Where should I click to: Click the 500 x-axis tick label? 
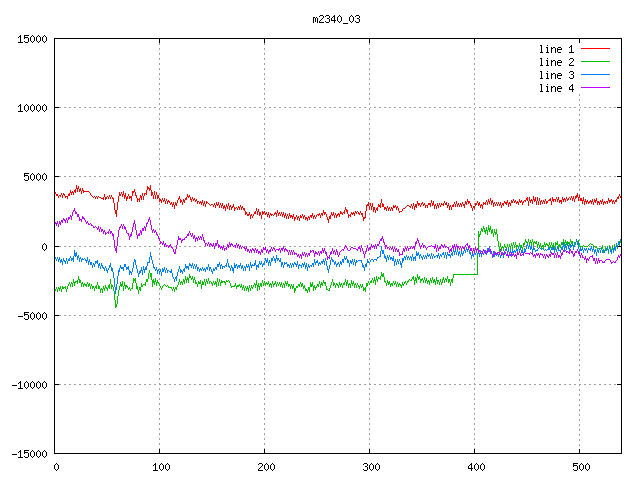point(580,467)
